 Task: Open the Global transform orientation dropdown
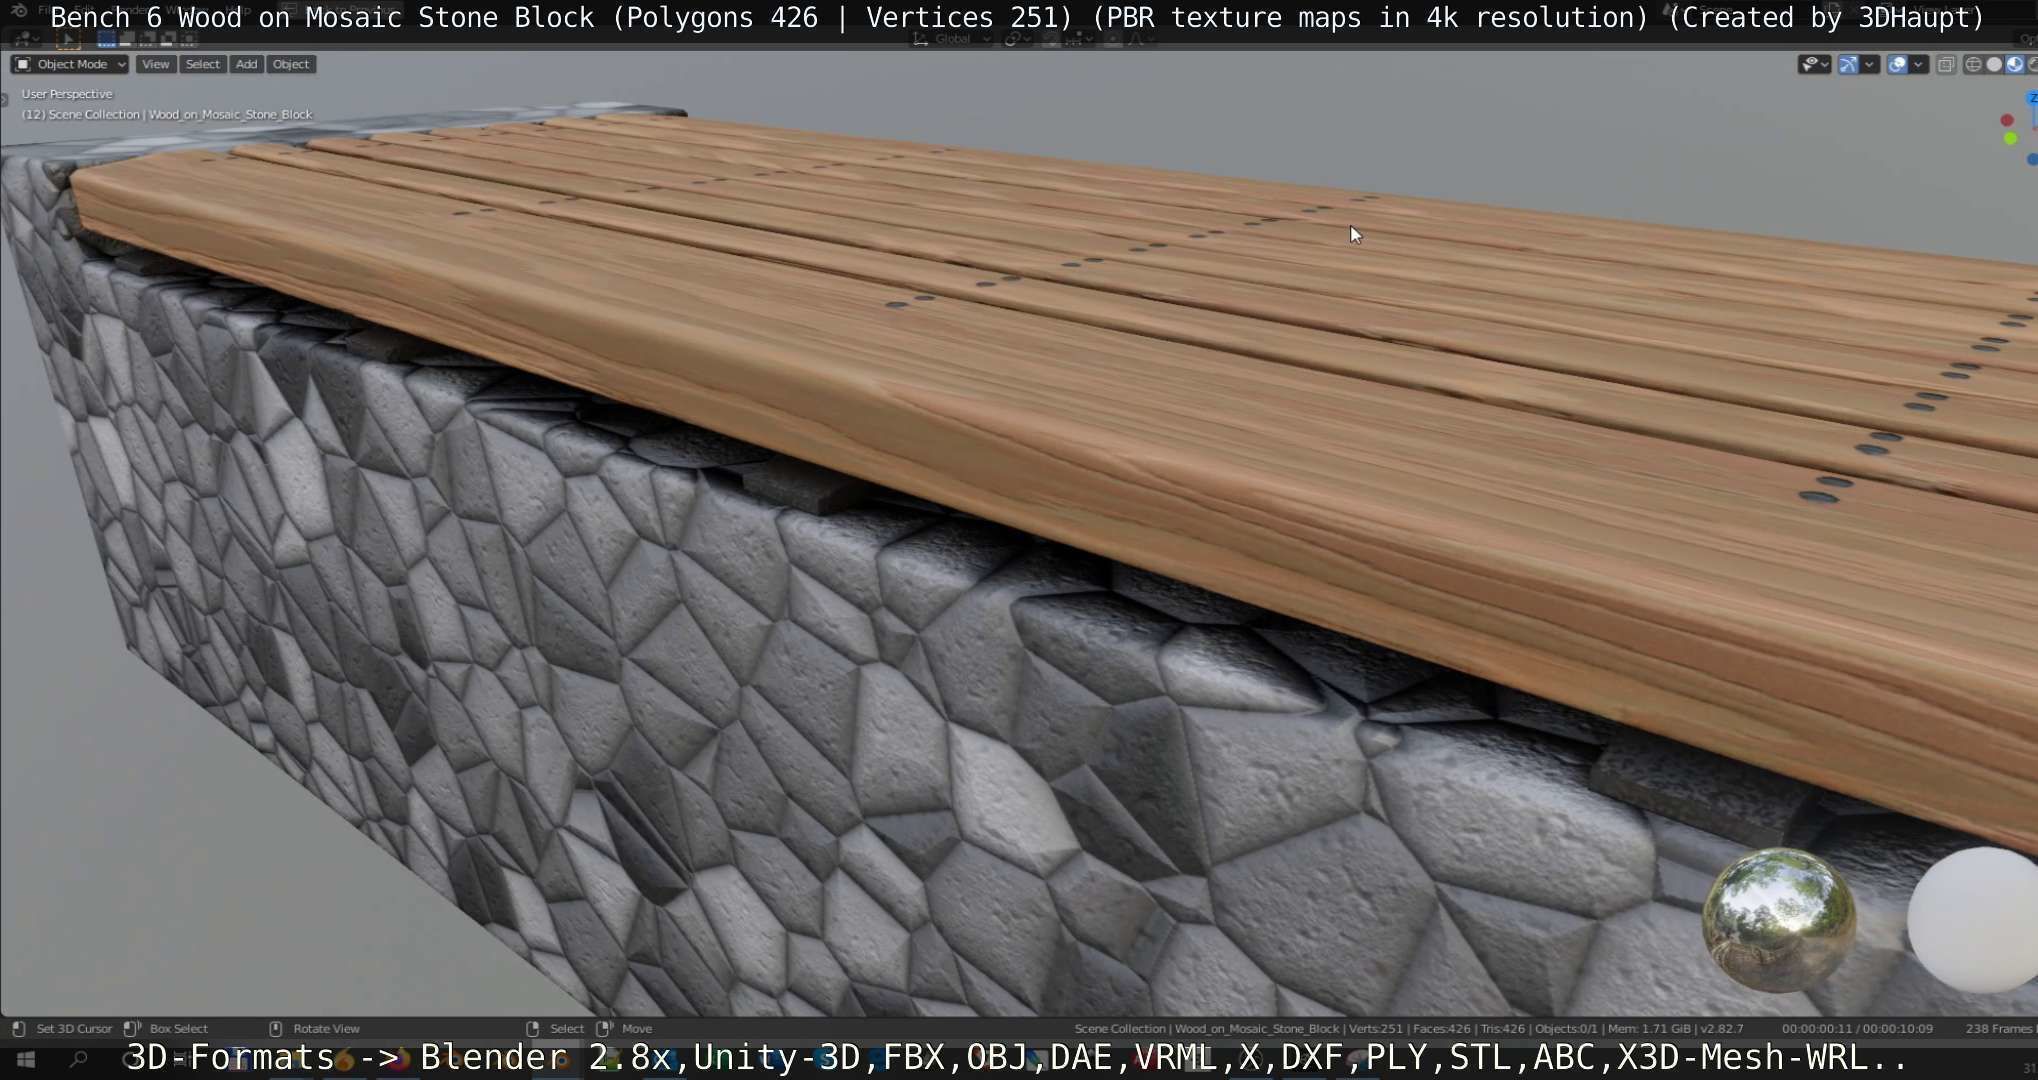click(x=952, y=39)
